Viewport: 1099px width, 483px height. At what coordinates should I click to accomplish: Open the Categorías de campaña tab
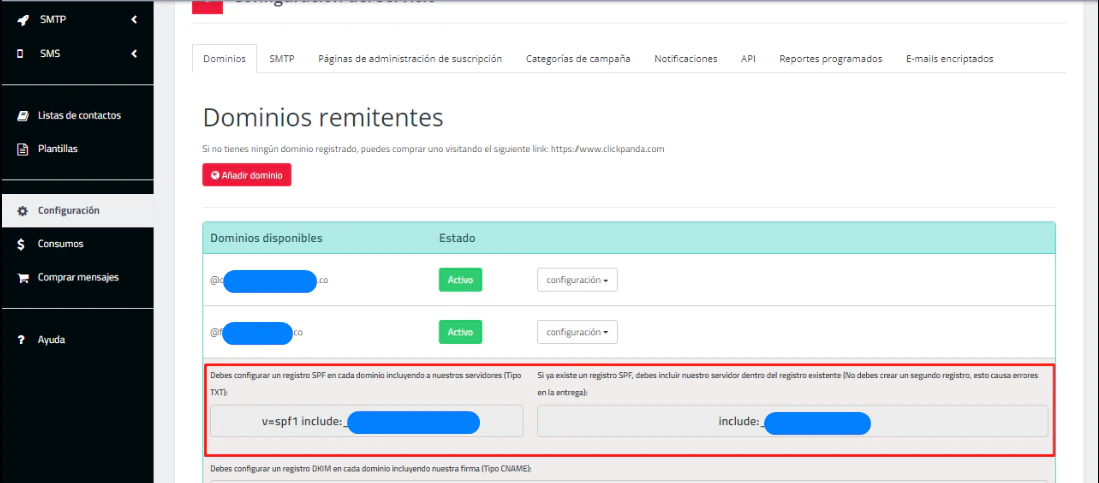click(578, 59)
